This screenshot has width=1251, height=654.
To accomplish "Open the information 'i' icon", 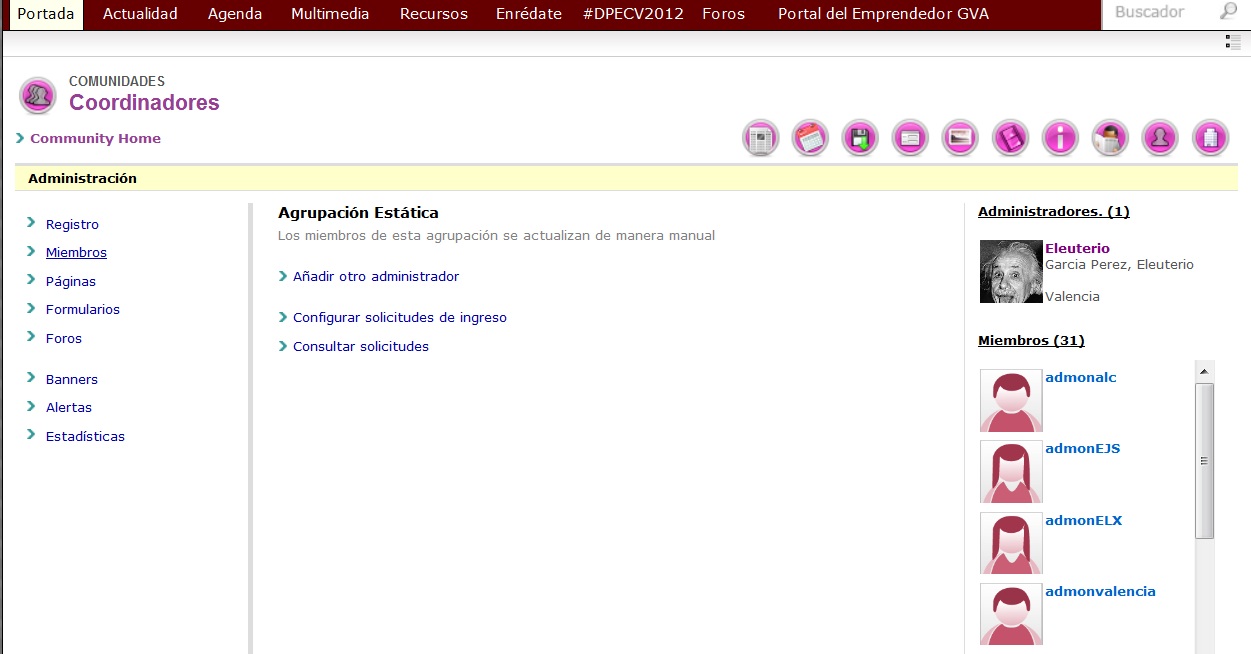I will (x=1060, y=138).
